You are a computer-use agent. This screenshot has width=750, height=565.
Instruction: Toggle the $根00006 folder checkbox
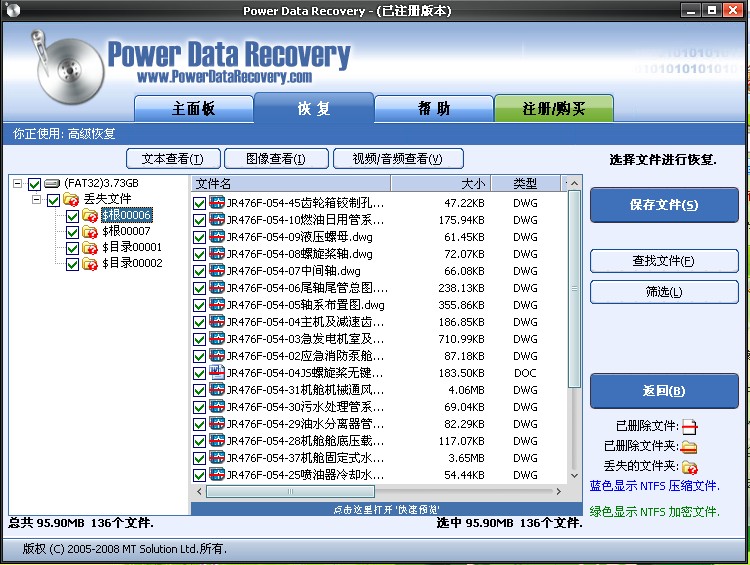(x=72, y=216)
